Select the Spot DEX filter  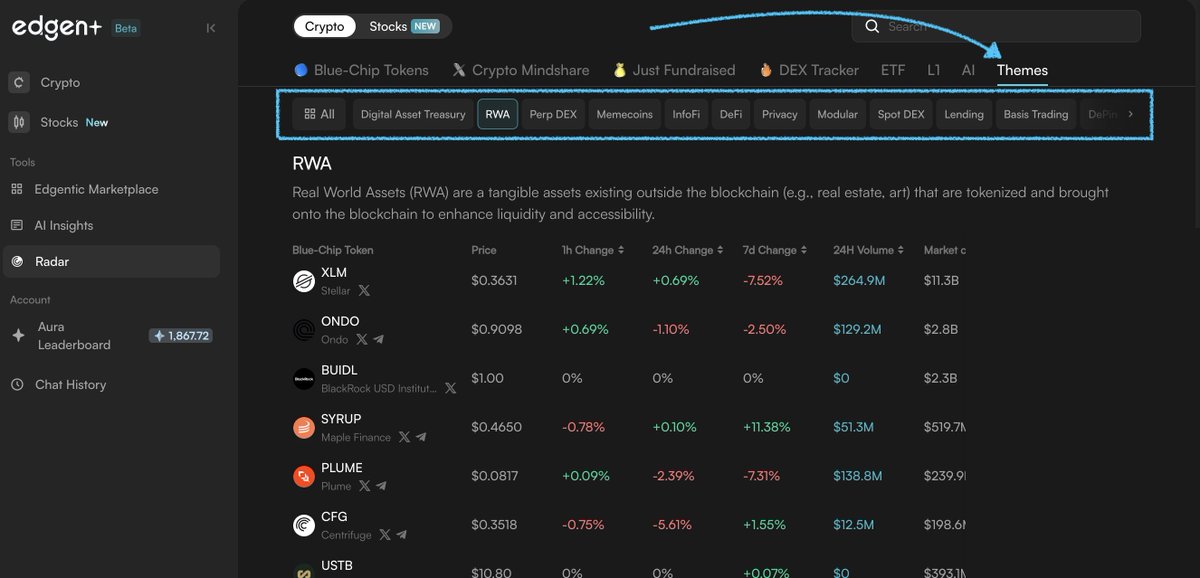point(901,114)
